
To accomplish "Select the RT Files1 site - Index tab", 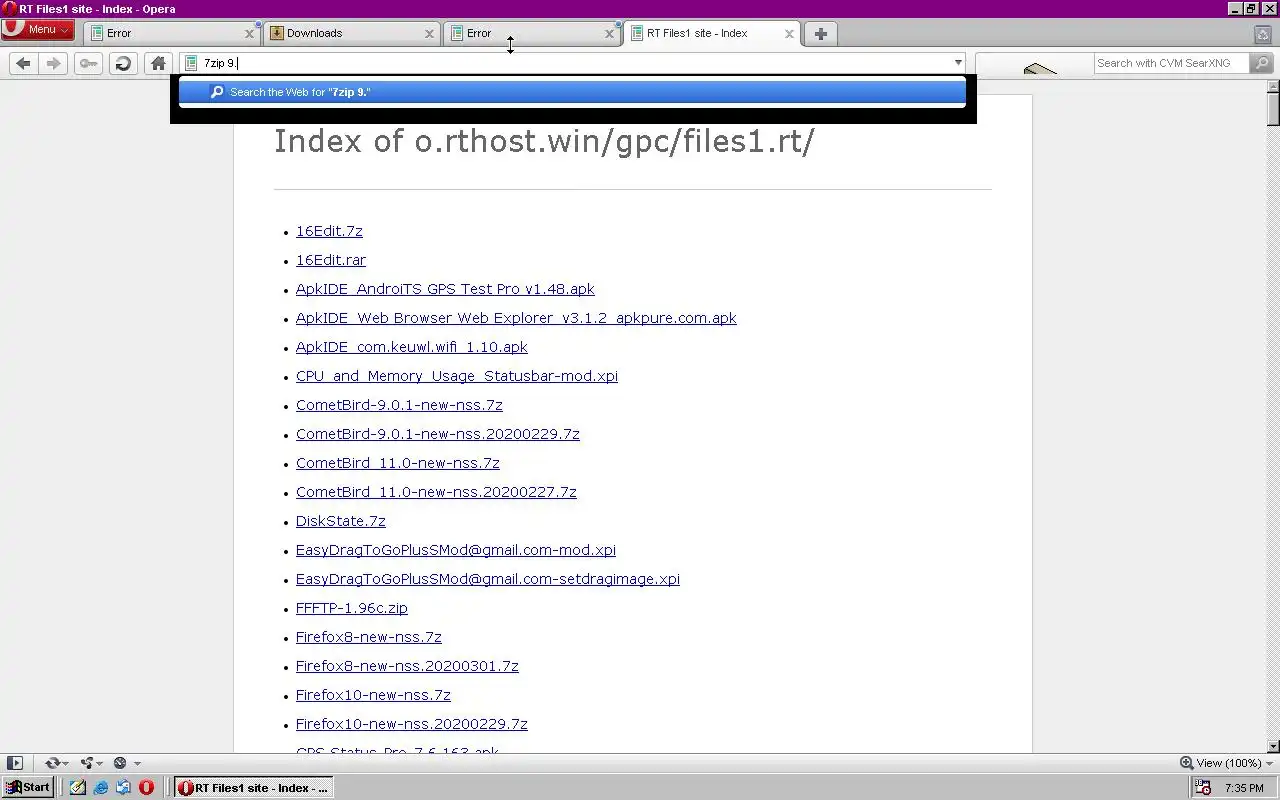I will click(x=711, y=33).
